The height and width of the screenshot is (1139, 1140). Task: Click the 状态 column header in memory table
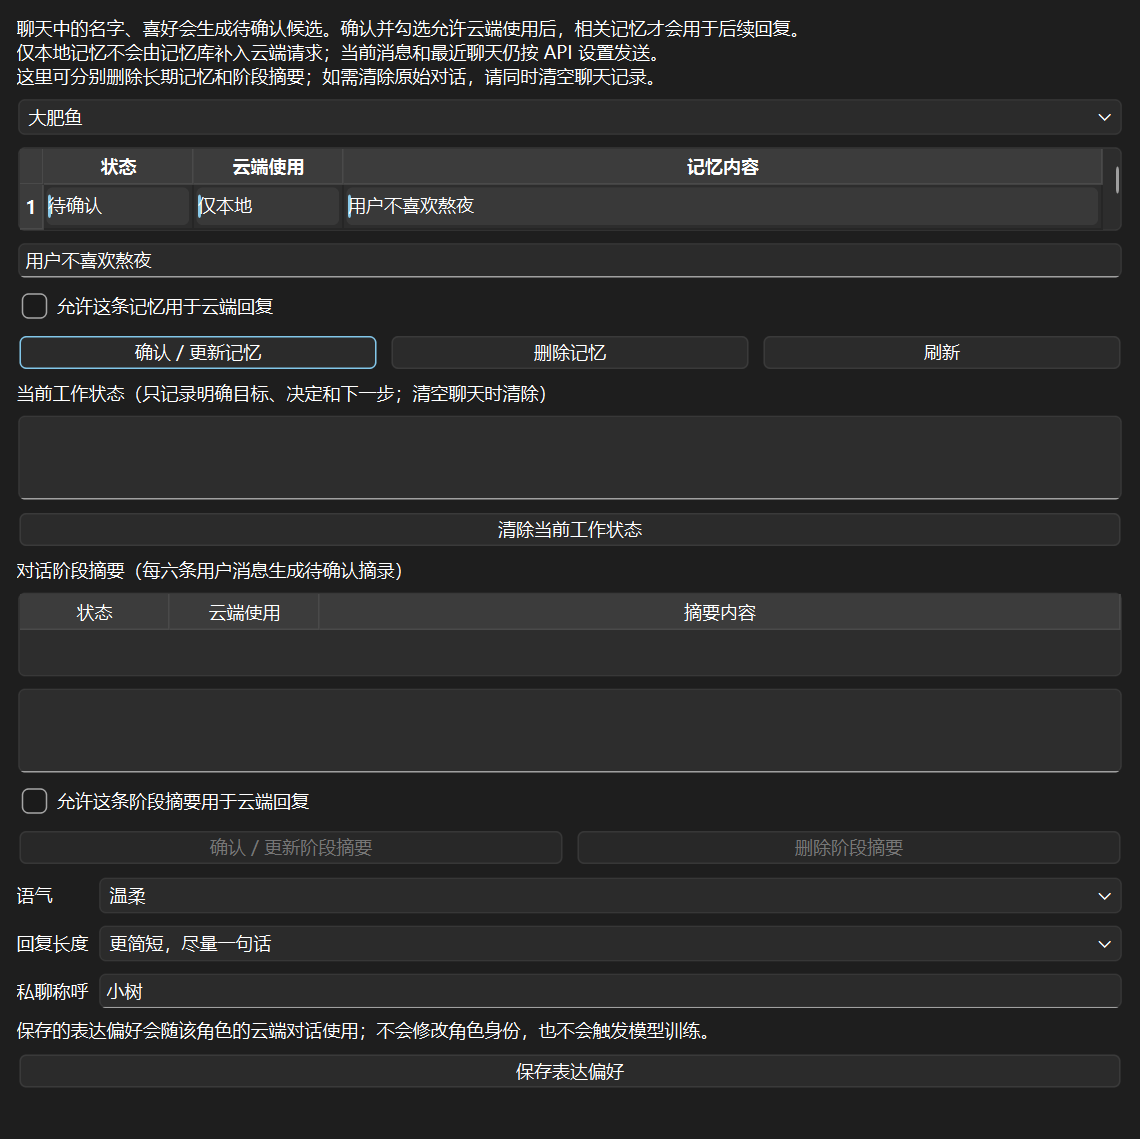pyautogui.click(x=118, y=166)
